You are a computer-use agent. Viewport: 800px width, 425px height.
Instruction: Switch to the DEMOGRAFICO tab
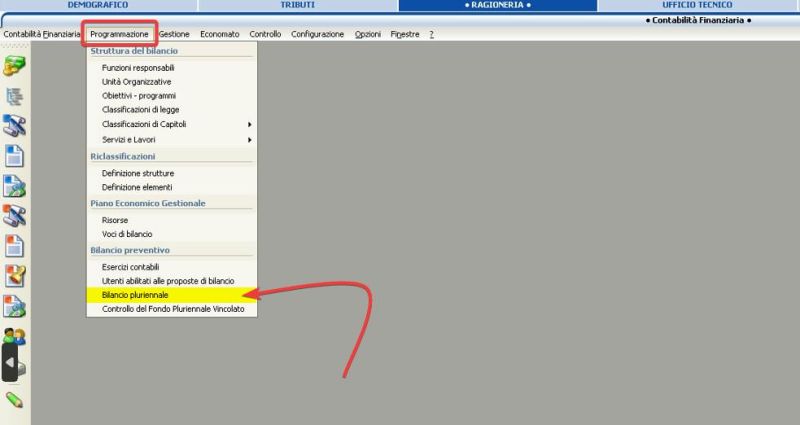click(98, 5)
